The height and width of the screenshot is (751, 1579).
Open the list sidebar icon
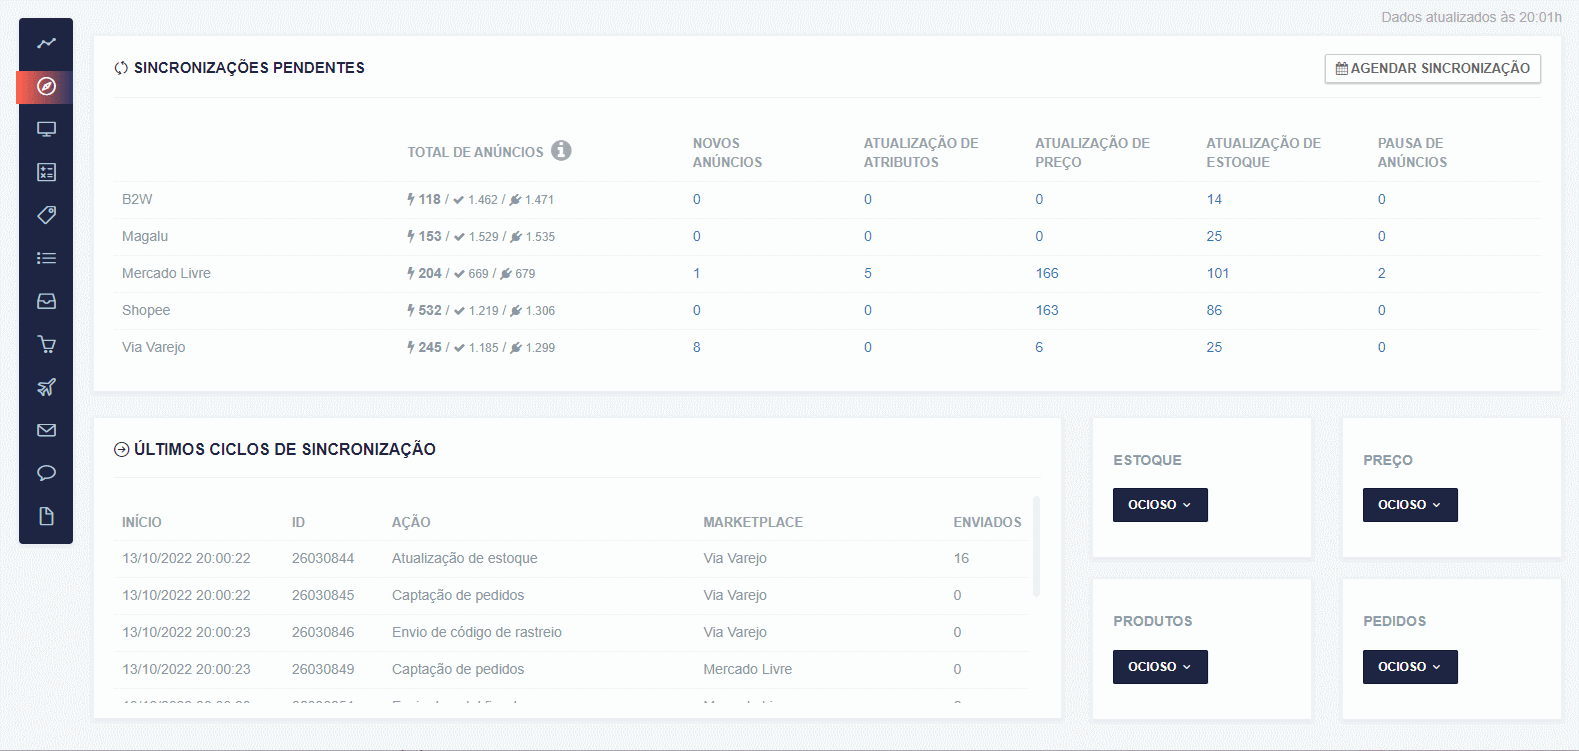[x=46, y=258]
